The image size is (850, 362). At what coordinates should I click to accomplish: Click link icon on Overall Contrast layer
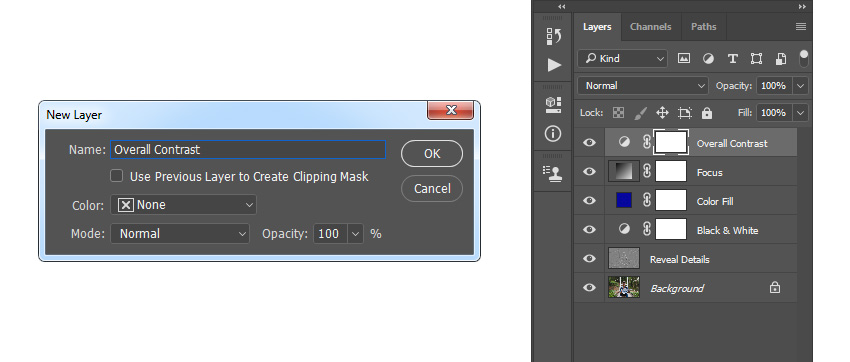pyautogui.click(x=646, y=143)
